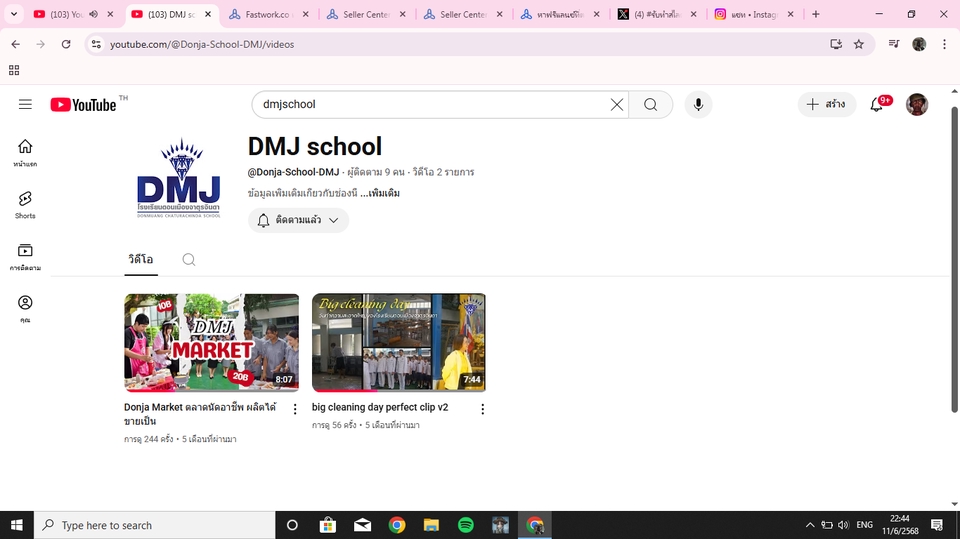Click the Create button

(x=826, y=104)
